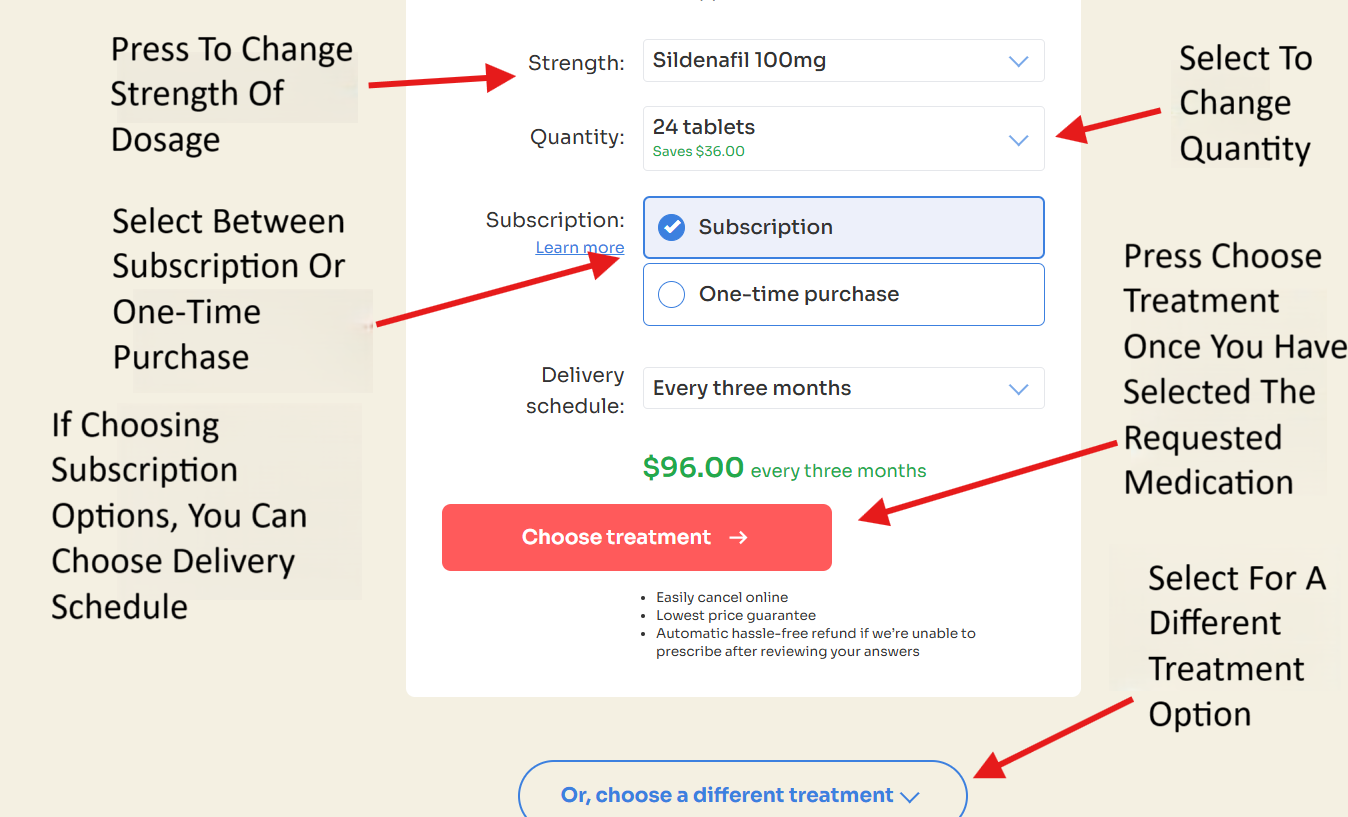
Task: Click the Lowest price guarantee text
Action: coord(735,616)
